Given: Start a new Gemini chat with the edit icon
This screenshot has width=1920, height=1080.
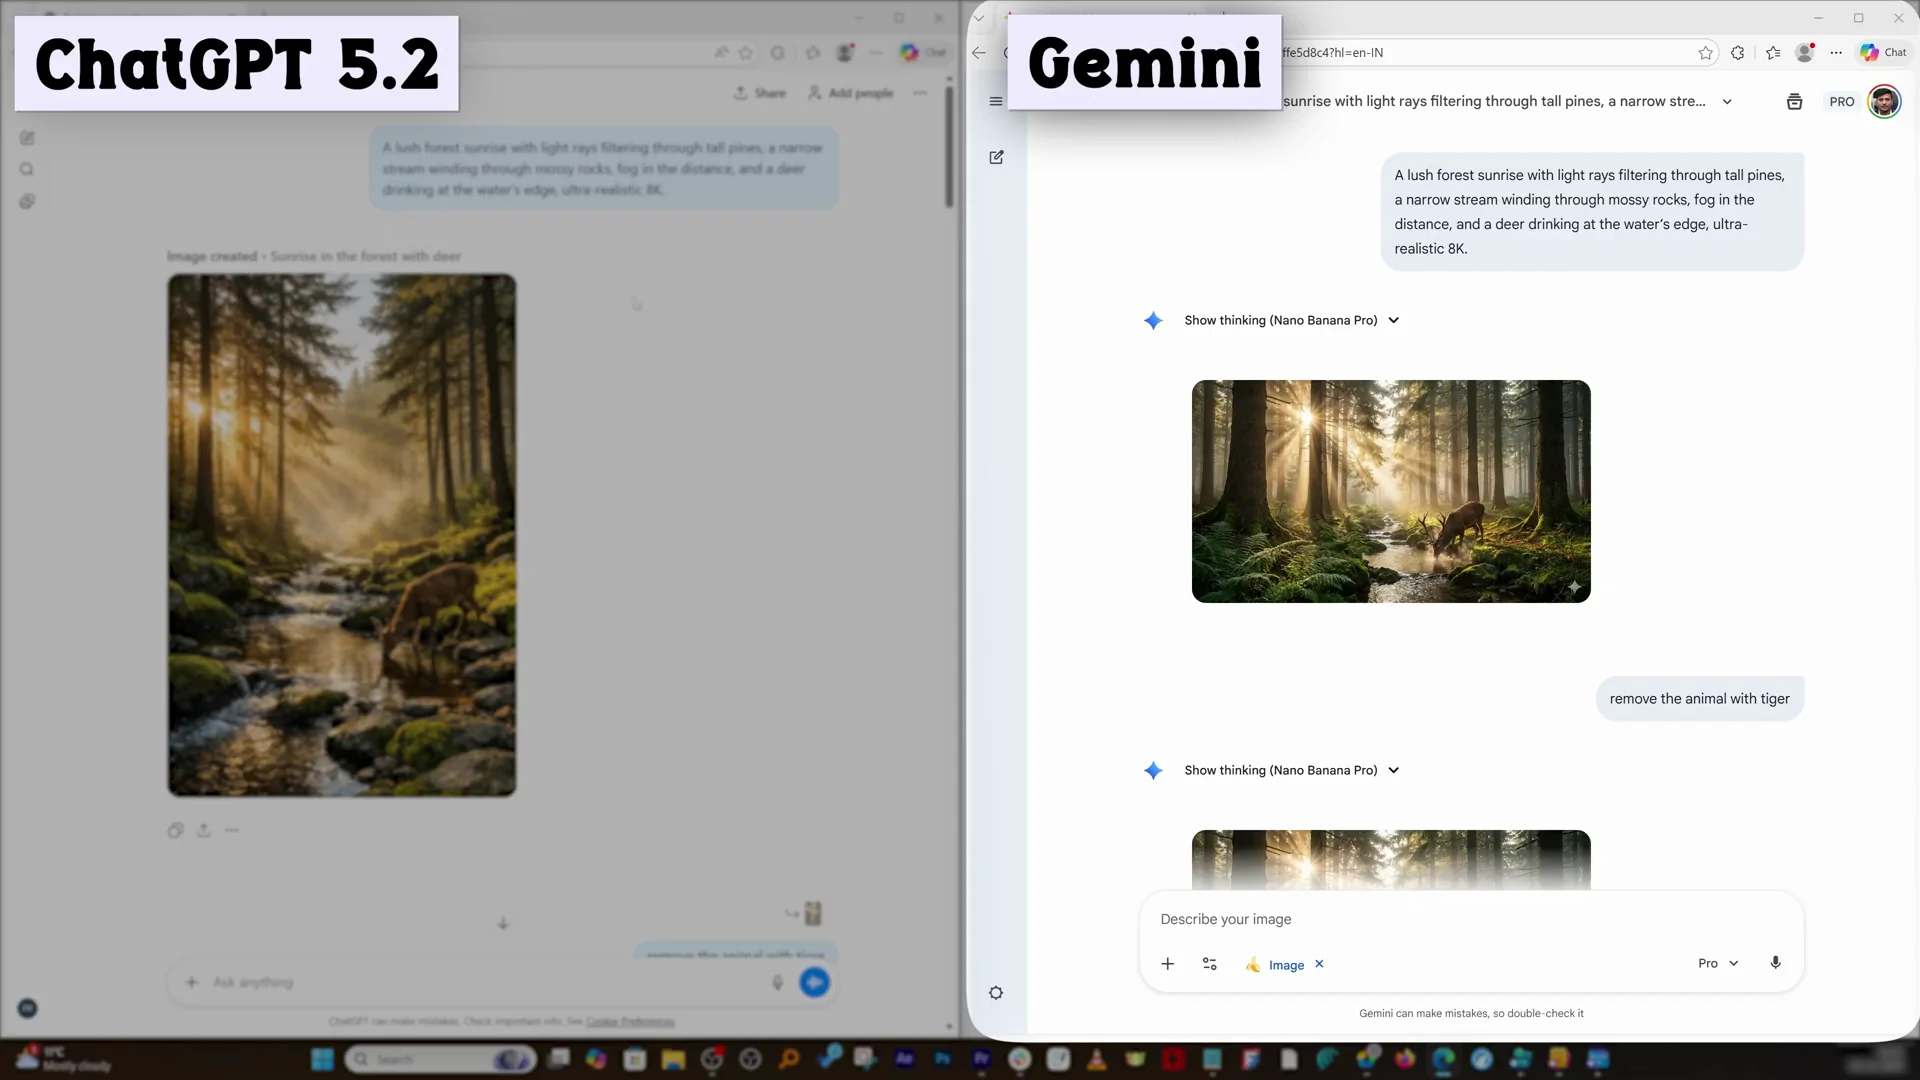Looking at the screenshot, I should tap(996, 157).
